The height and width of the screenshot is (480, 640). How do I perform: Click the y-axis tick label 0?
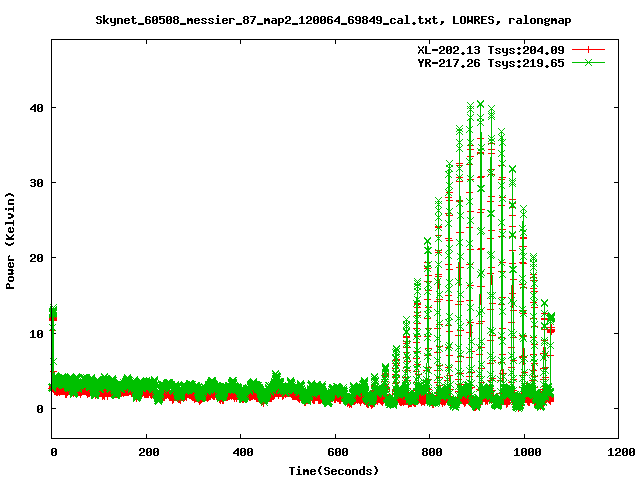40,409
